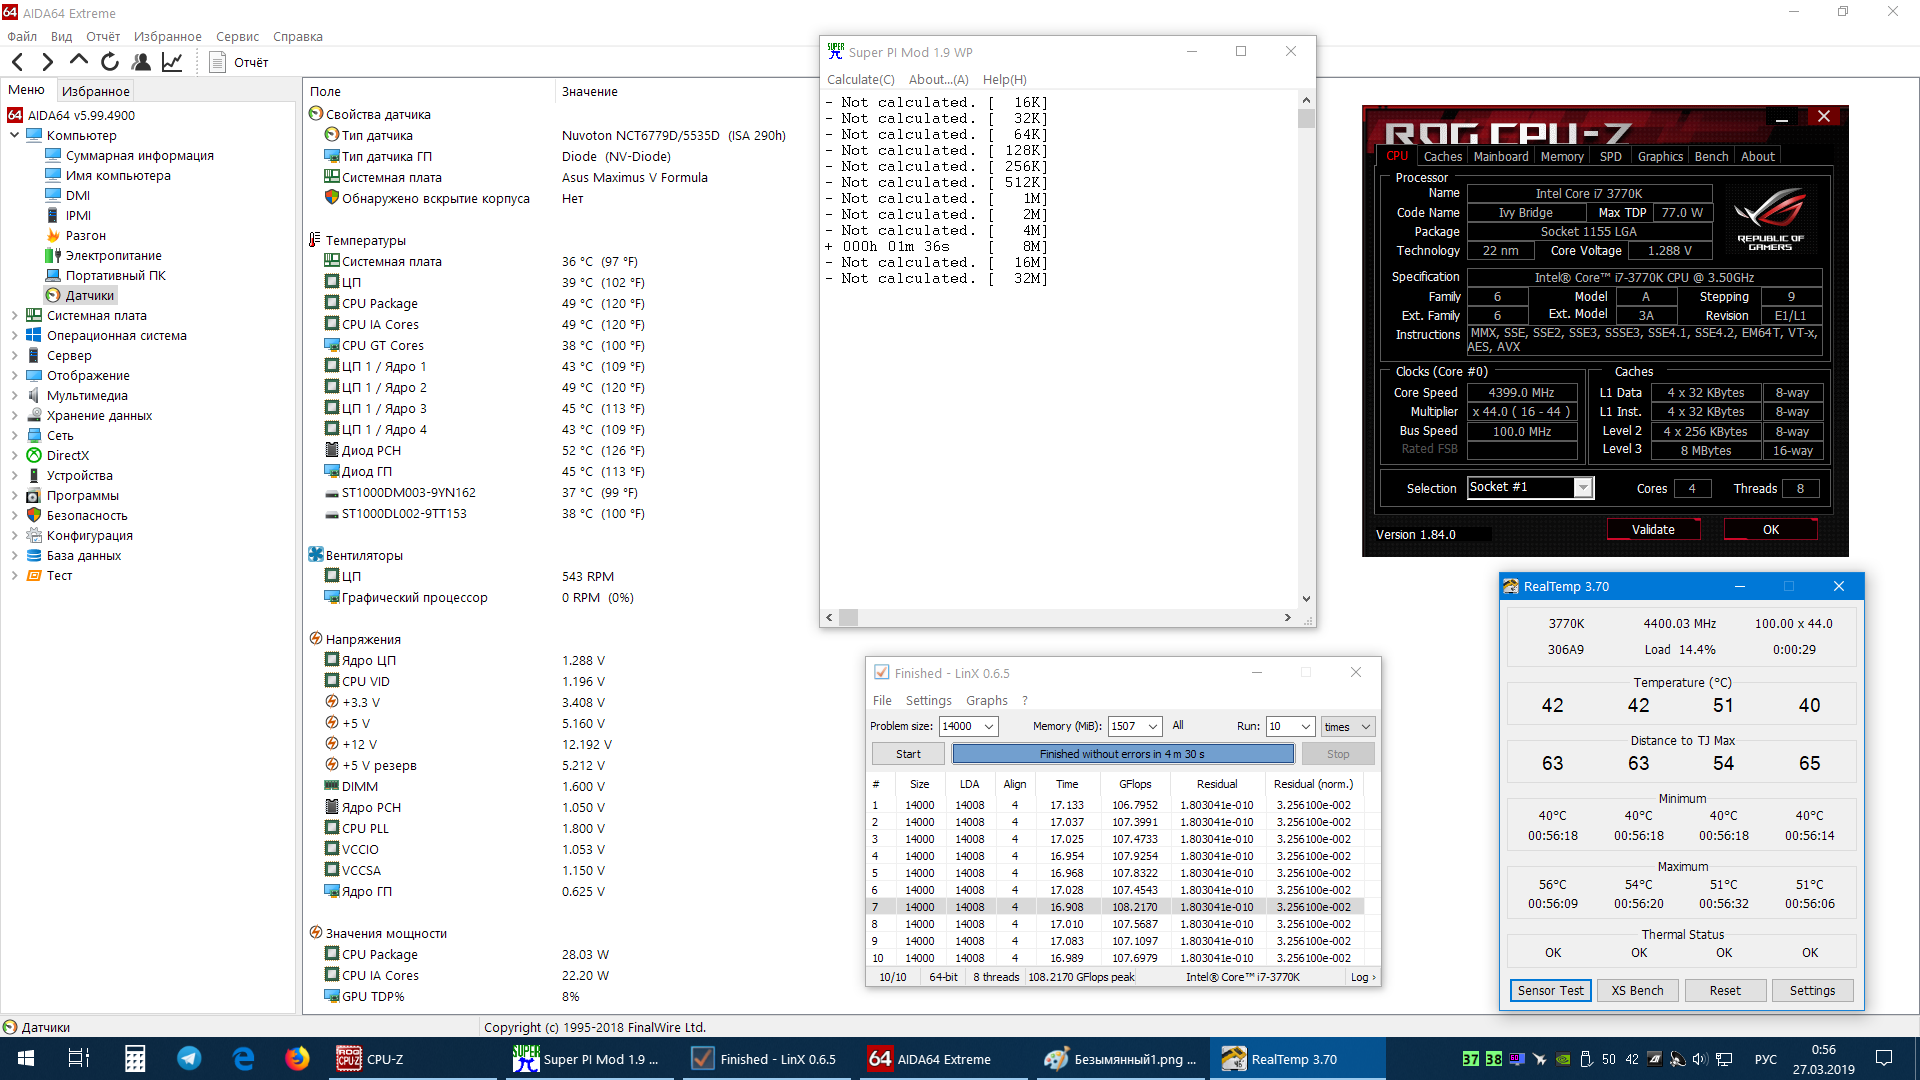Click Super PI vertical scrollbar down arrow
Viewport: 1920px width, 1080px height.
point(1306,599)
